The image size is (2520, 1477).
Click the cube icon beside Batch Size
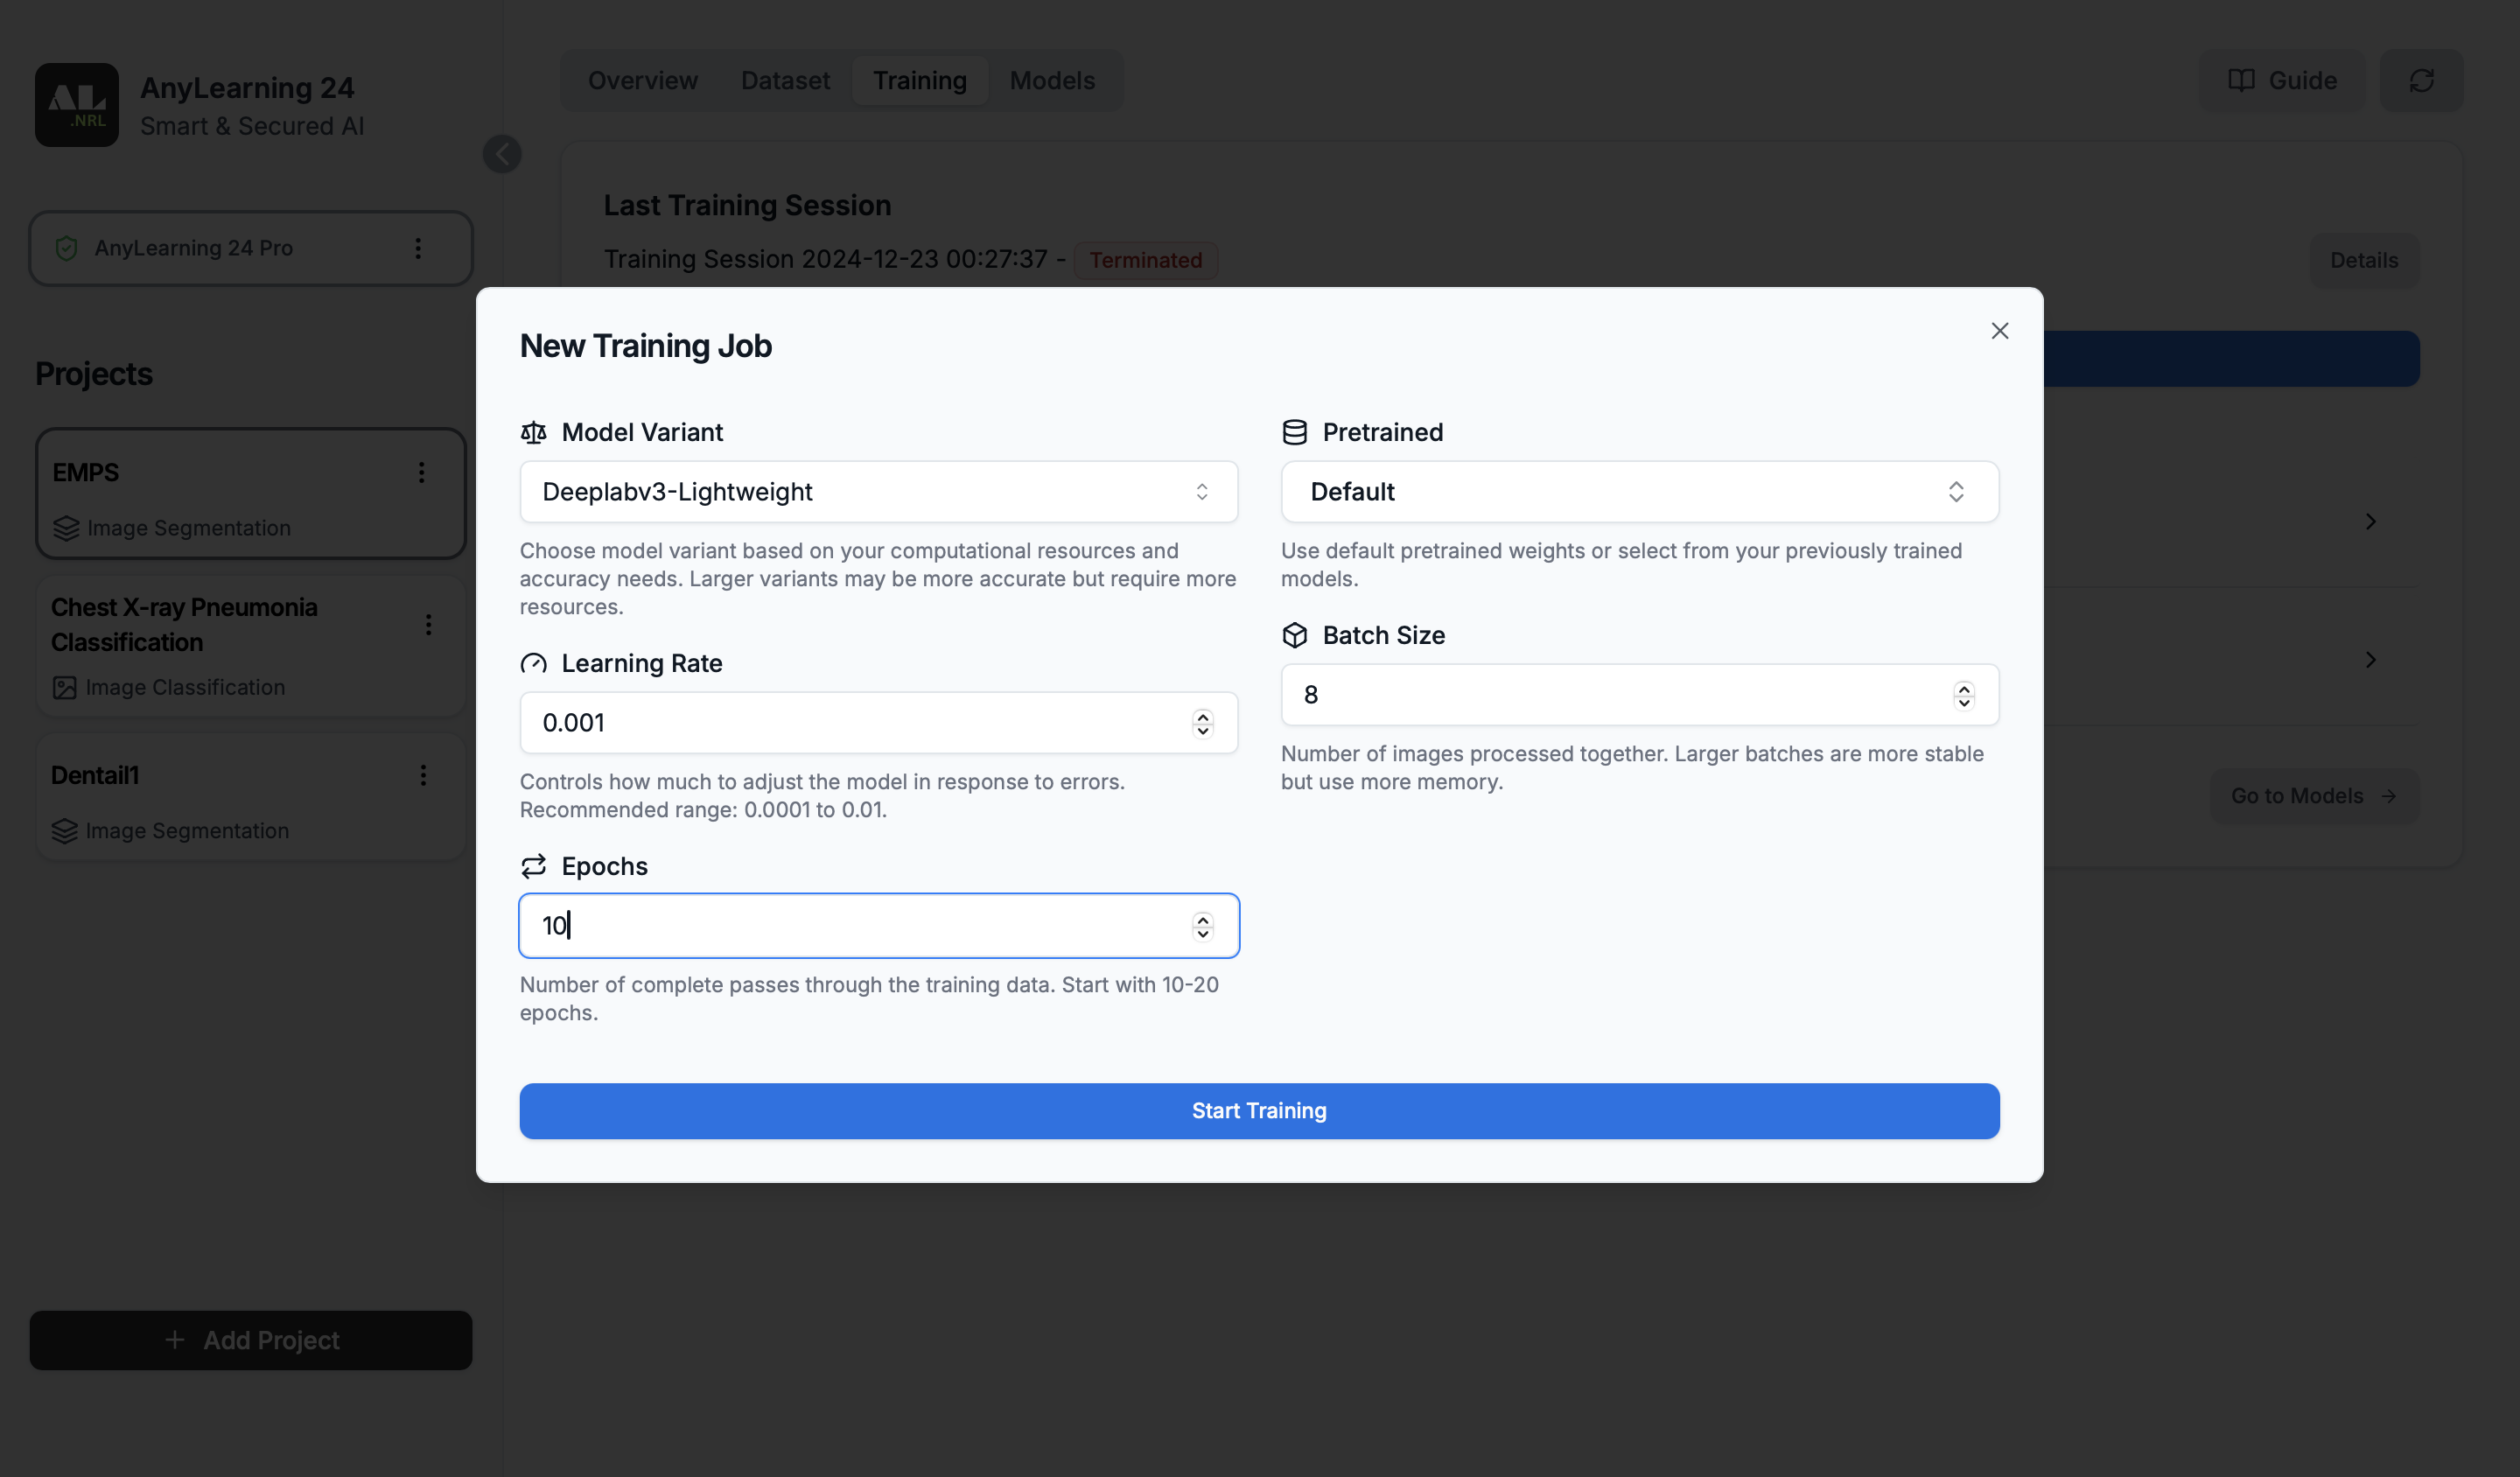[1295, 635]
